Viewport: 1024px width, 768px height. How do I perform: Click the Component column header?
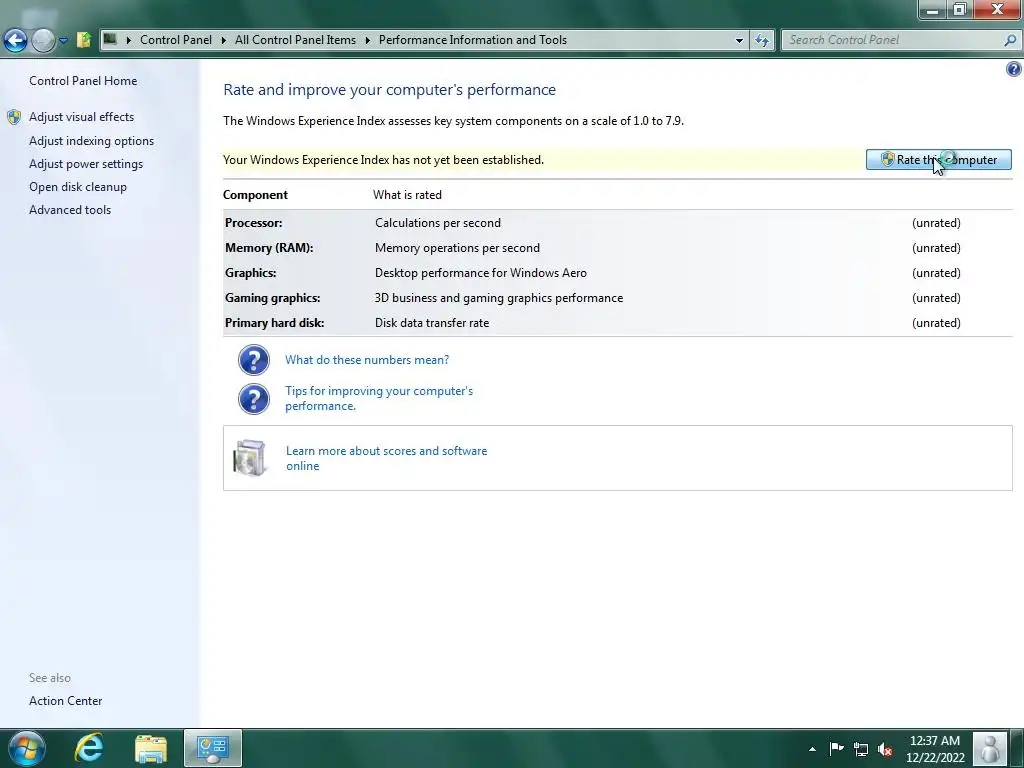255,195
